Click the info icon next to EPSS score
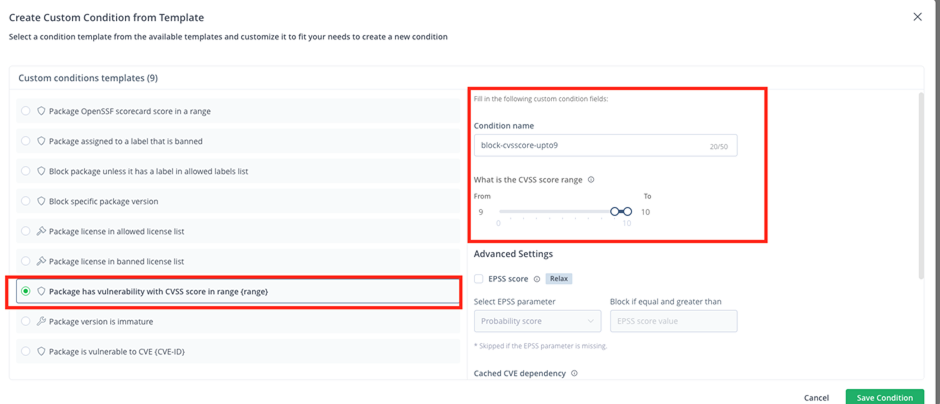The width and height of the screenshot is (940, 404). [538, 279]
